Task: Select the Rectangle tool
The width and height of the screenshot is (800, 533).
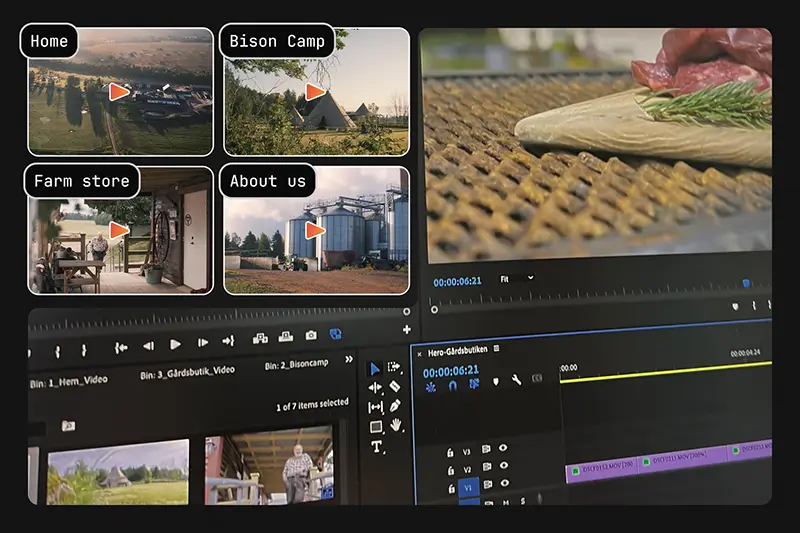Action: click(x=376, y=426)
